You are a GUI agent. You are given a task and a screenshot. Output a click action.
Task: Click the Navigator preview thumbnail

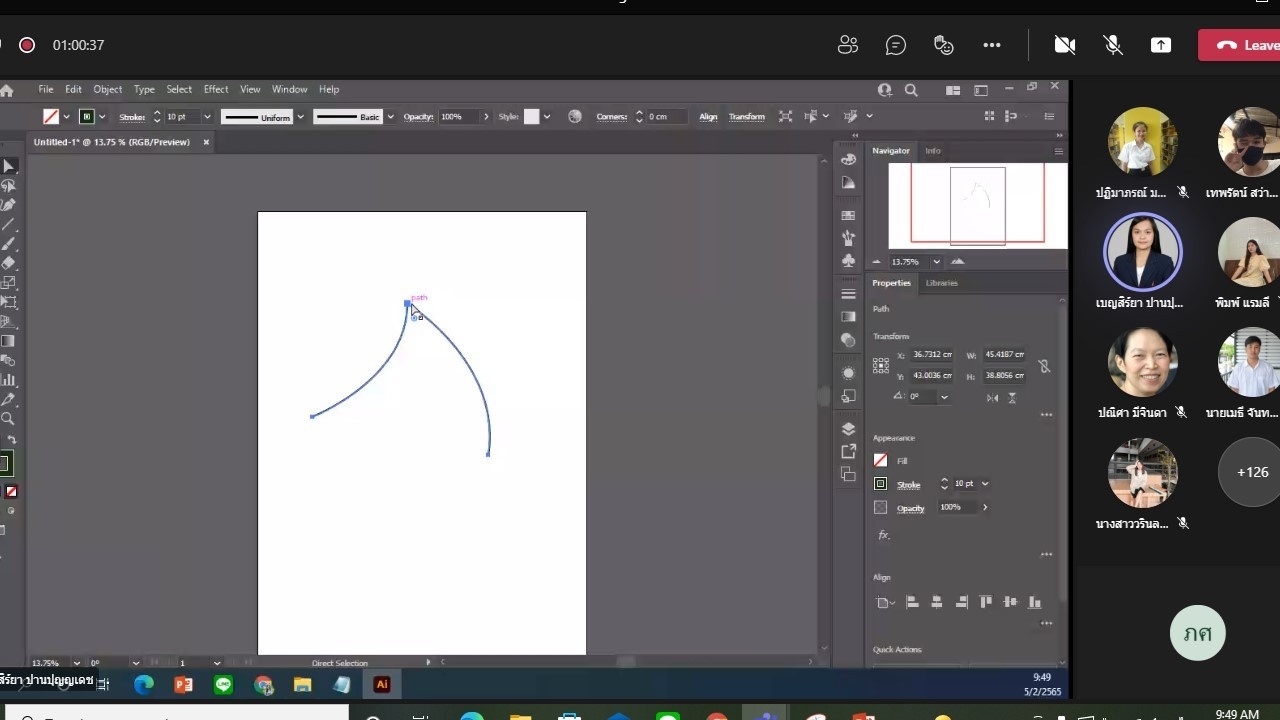(978, 205)
